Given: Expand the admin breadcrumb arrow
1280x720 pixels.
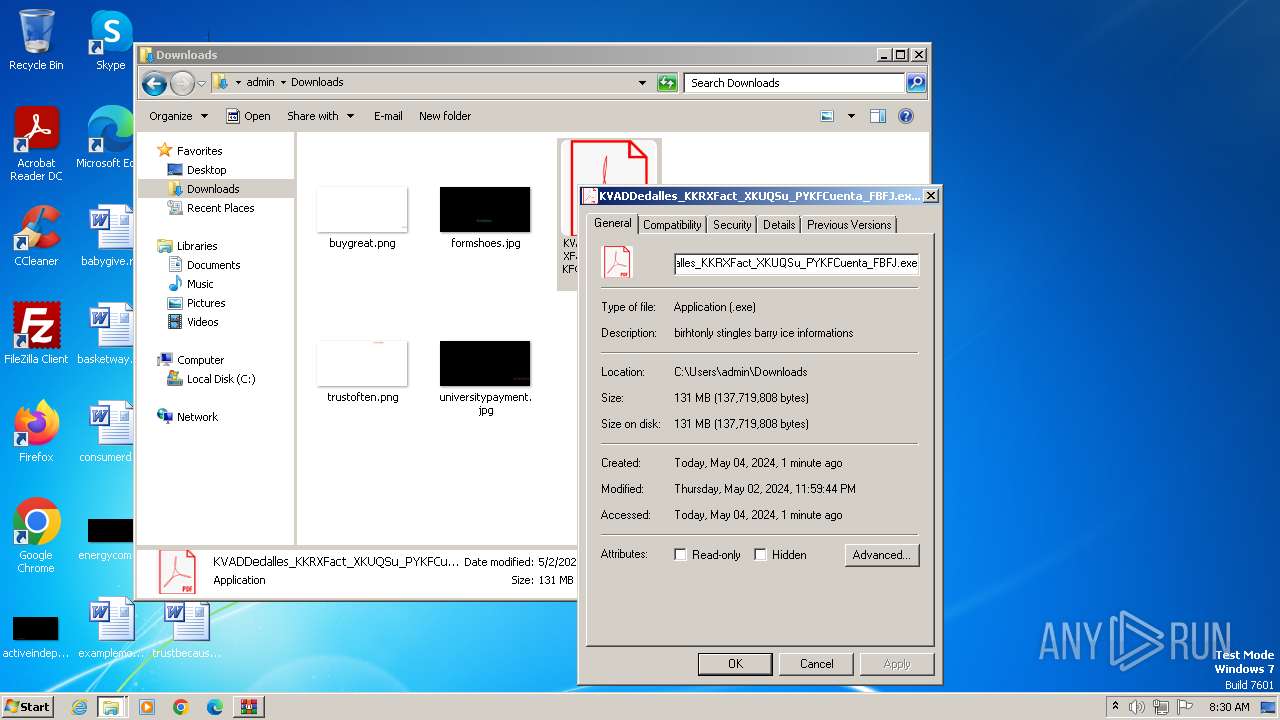Looking at the screenshot, I should [283, 83].
